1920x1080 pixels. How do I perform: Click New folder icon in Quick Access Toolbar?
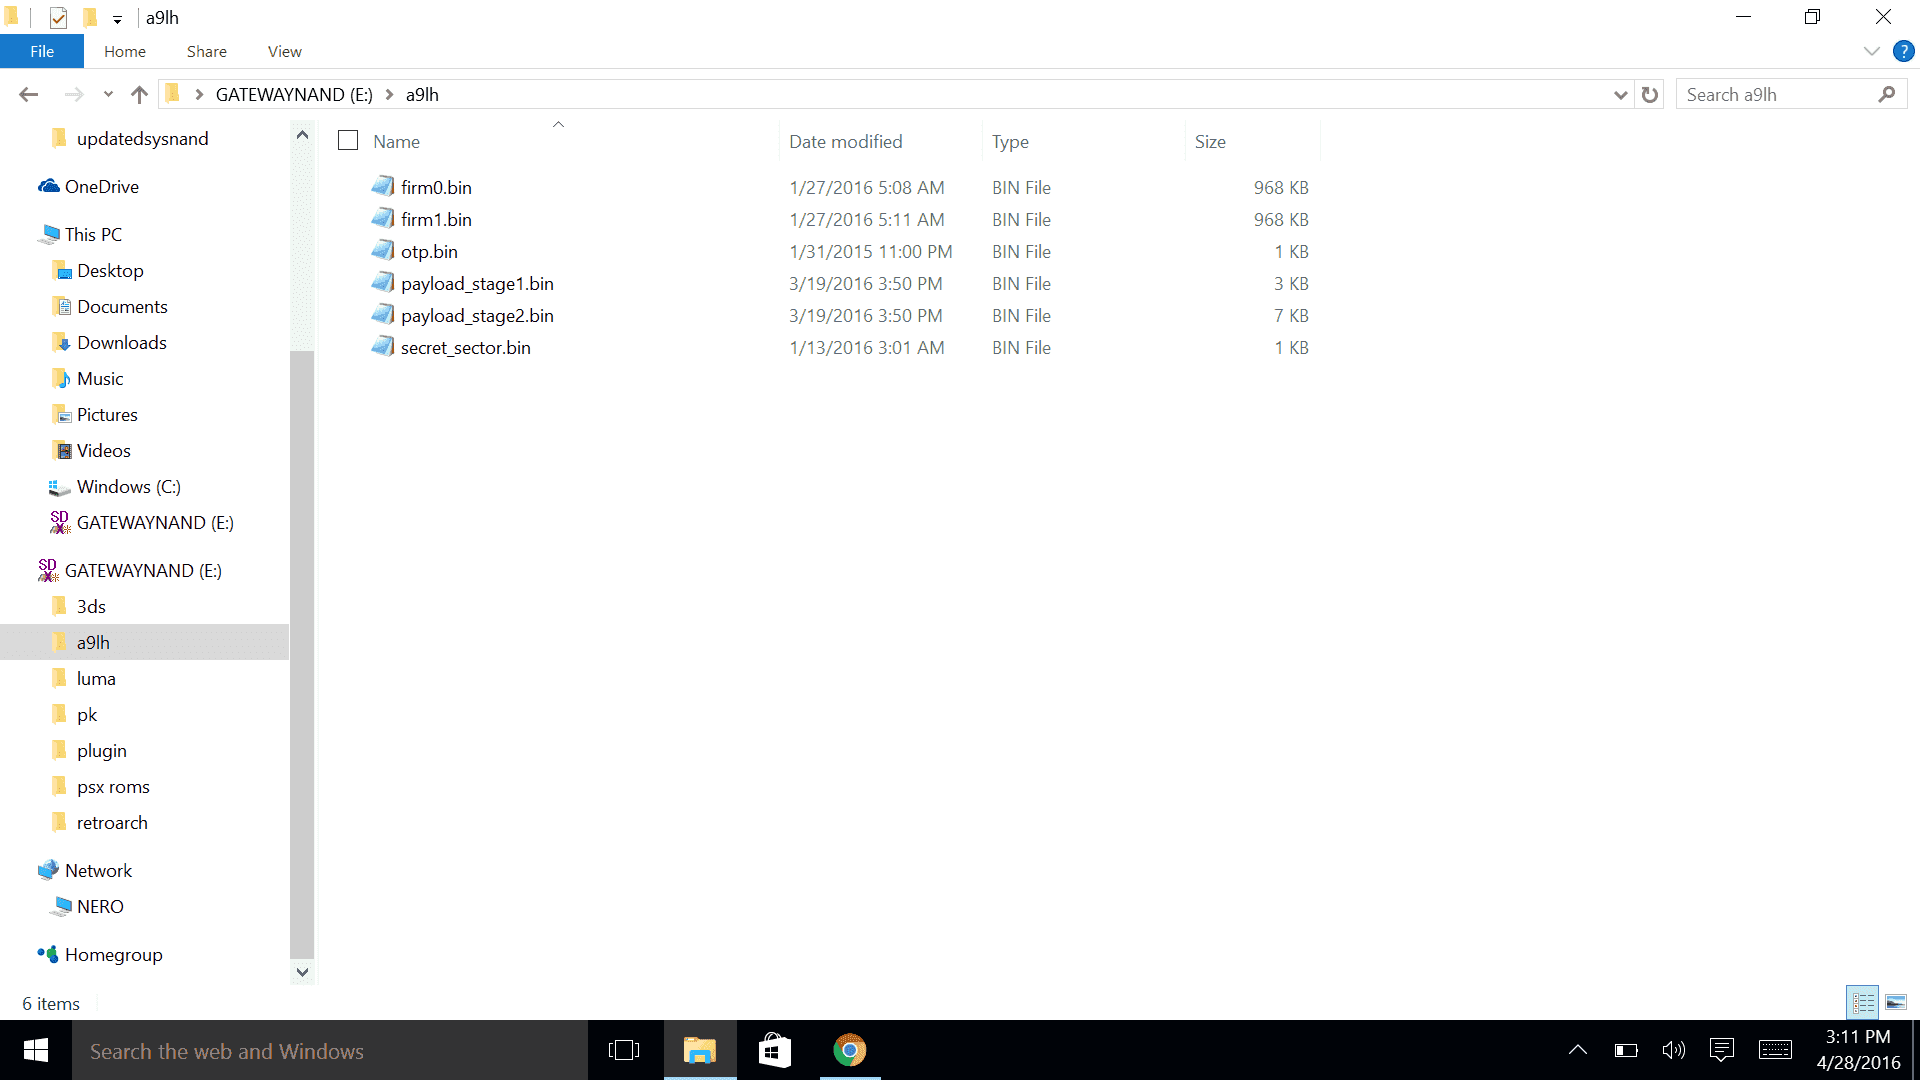coord(90,17)
